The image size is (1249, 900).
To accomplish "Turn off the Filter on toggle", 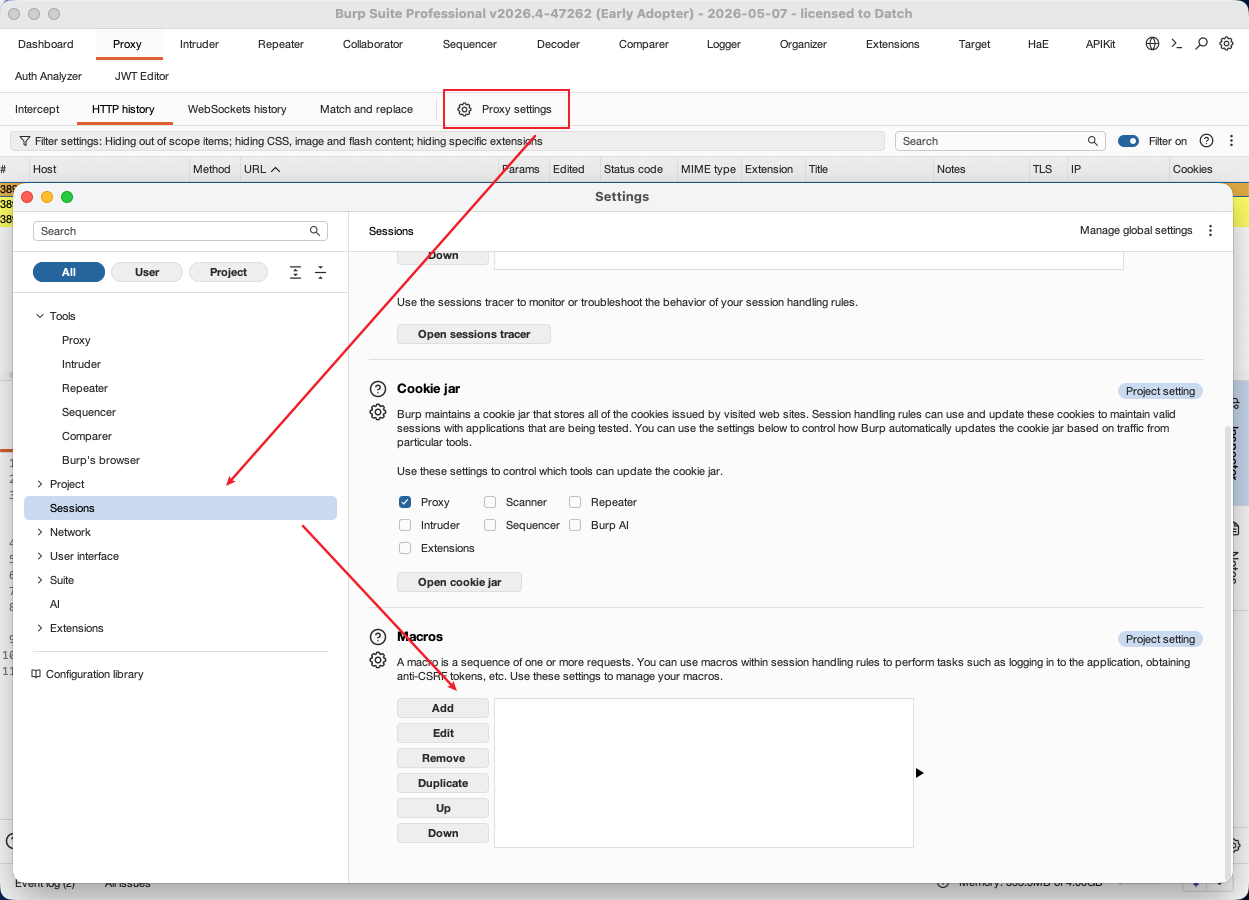I will pos(1128,141).
